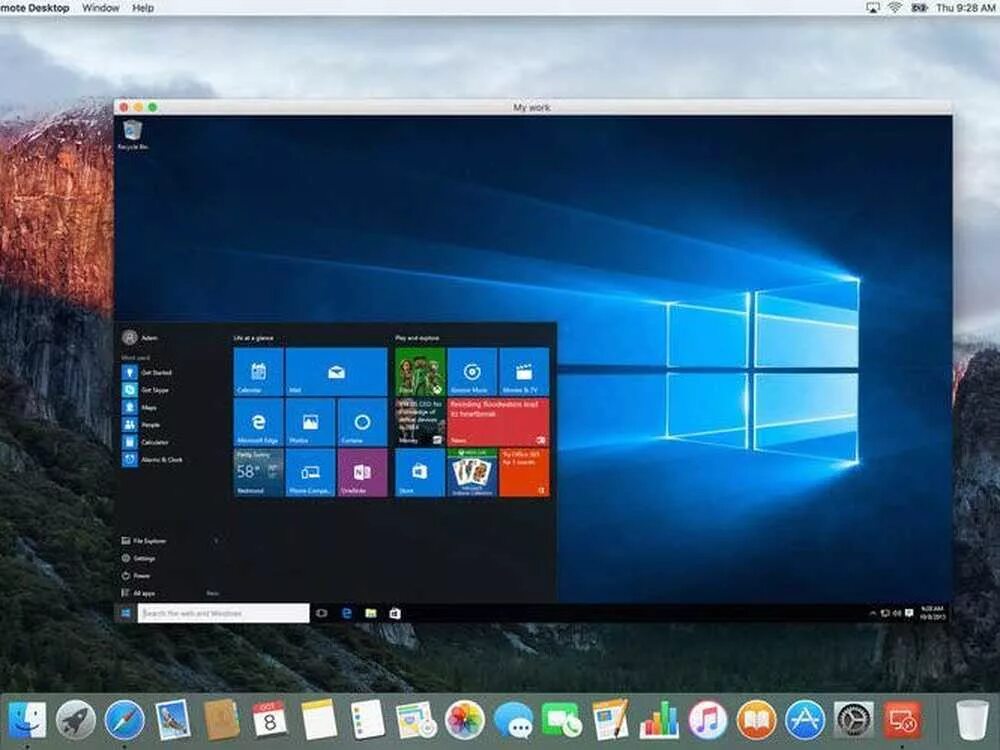Show All apps in Start menu
1000x750 pixels.
tap(138, 593)
